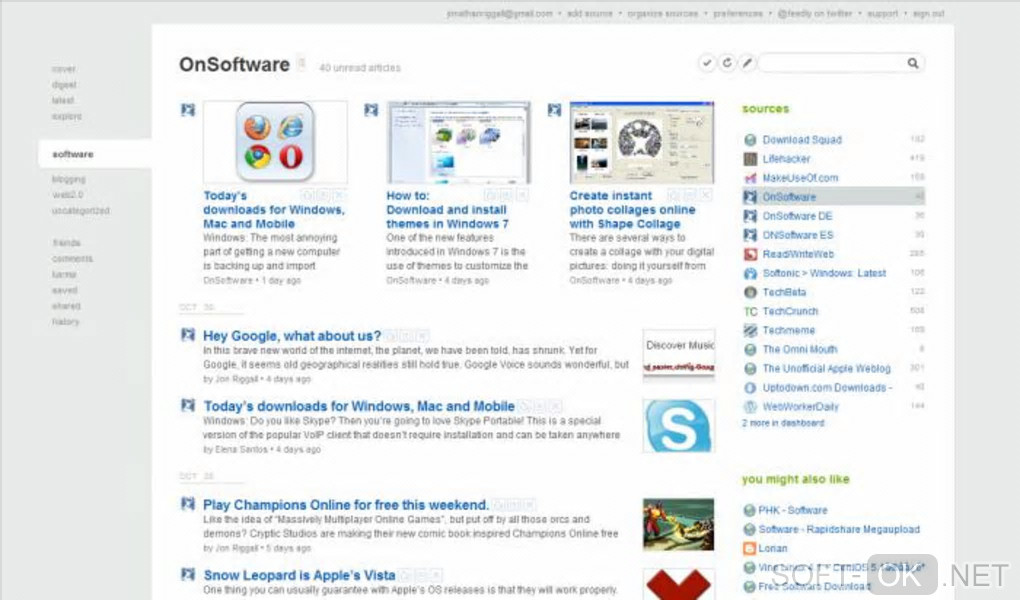The height and width of the screenshot is (600, 1020).
Task: Click the search input field
Action: 832,63
